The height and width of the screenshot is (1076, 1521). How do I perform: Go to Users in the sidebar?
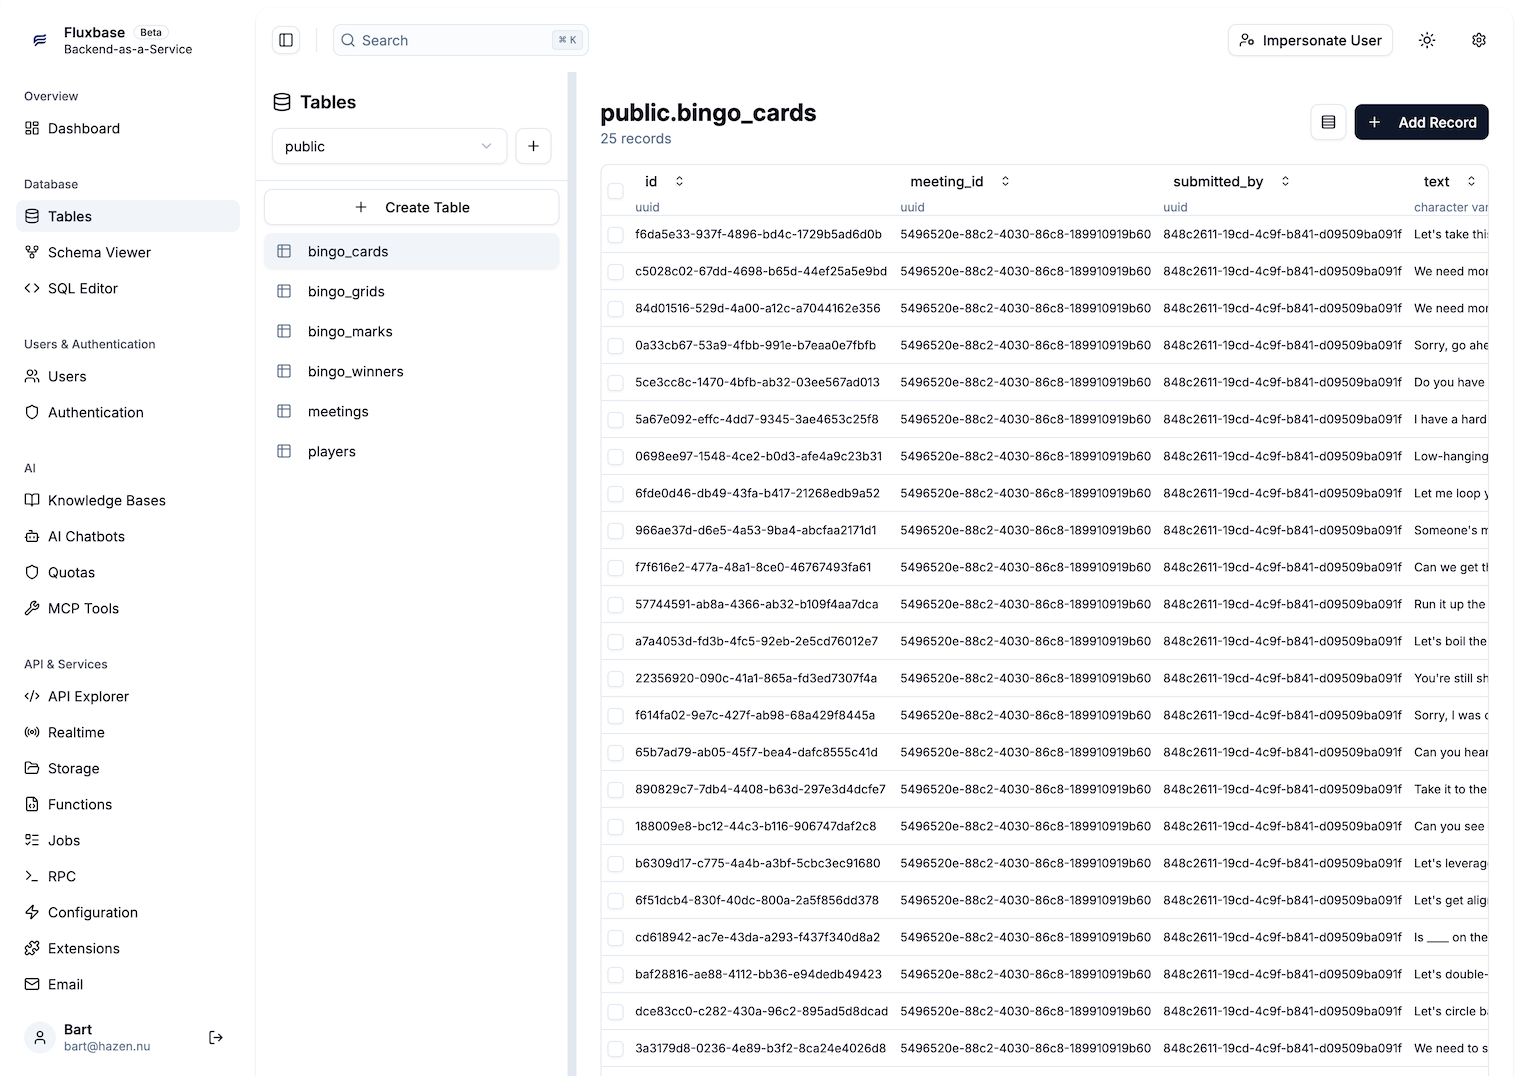[128, 376]
